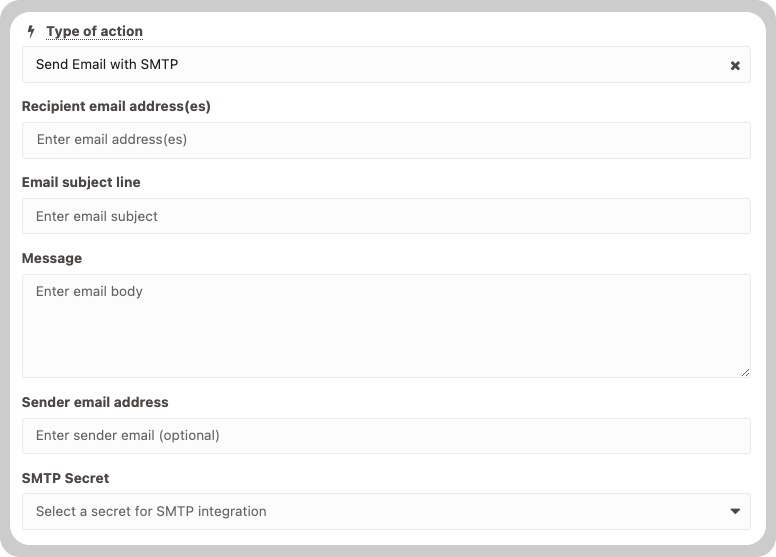Screen dimensions: 776x557
Task: Clear the Send Email with SMTP selection
Action: [x=735, y=65]
